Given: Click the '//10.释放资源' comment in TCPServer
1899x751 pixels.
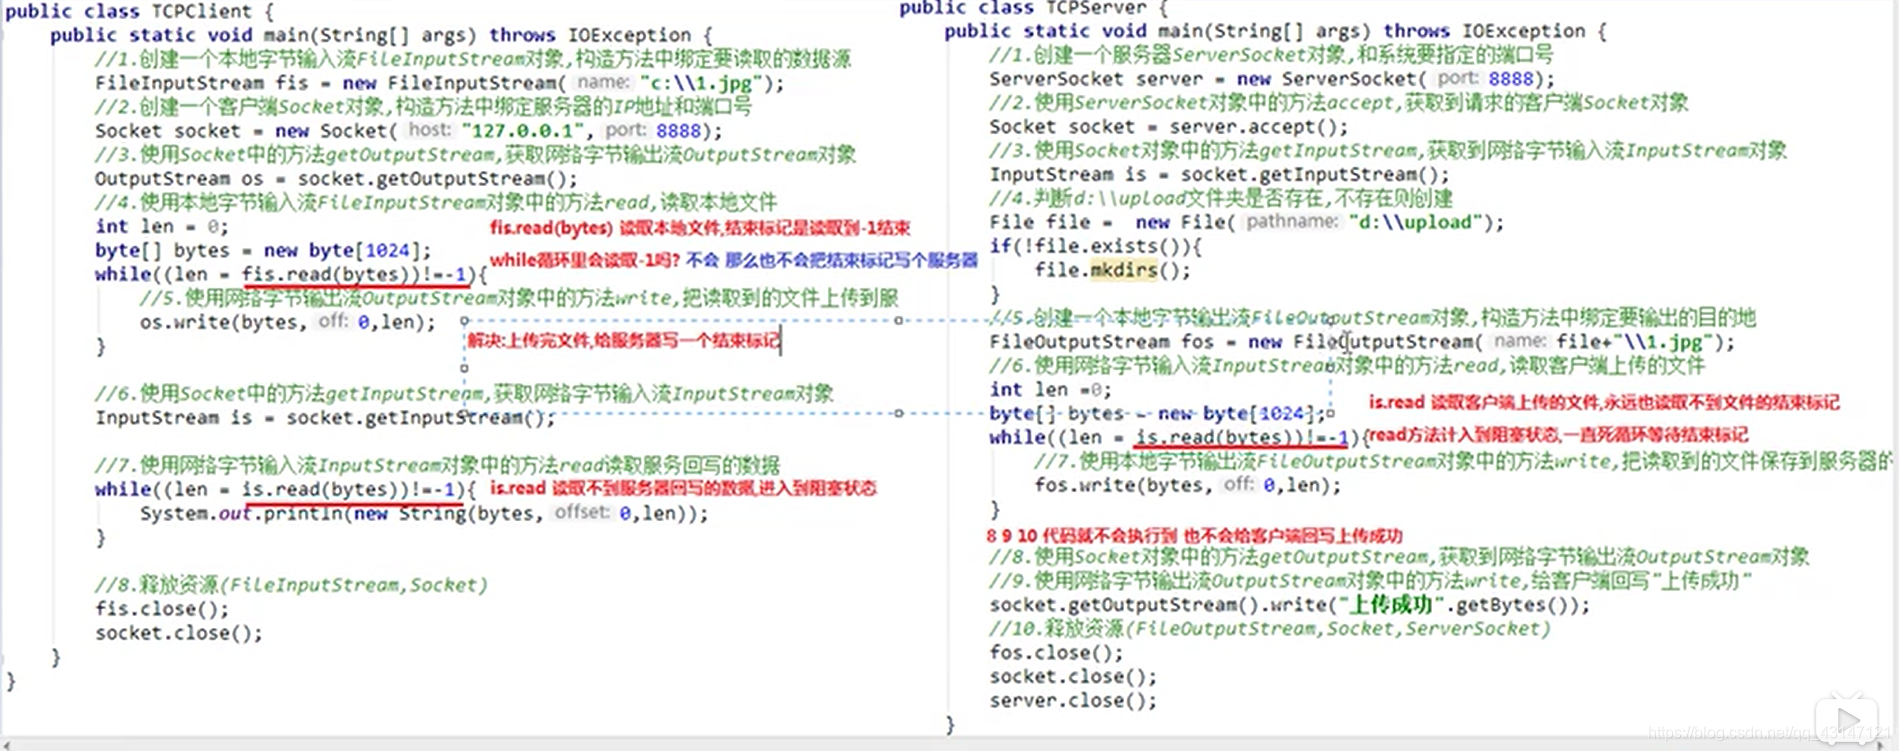Looking at the screenshot, I should tap(1269, 629).
